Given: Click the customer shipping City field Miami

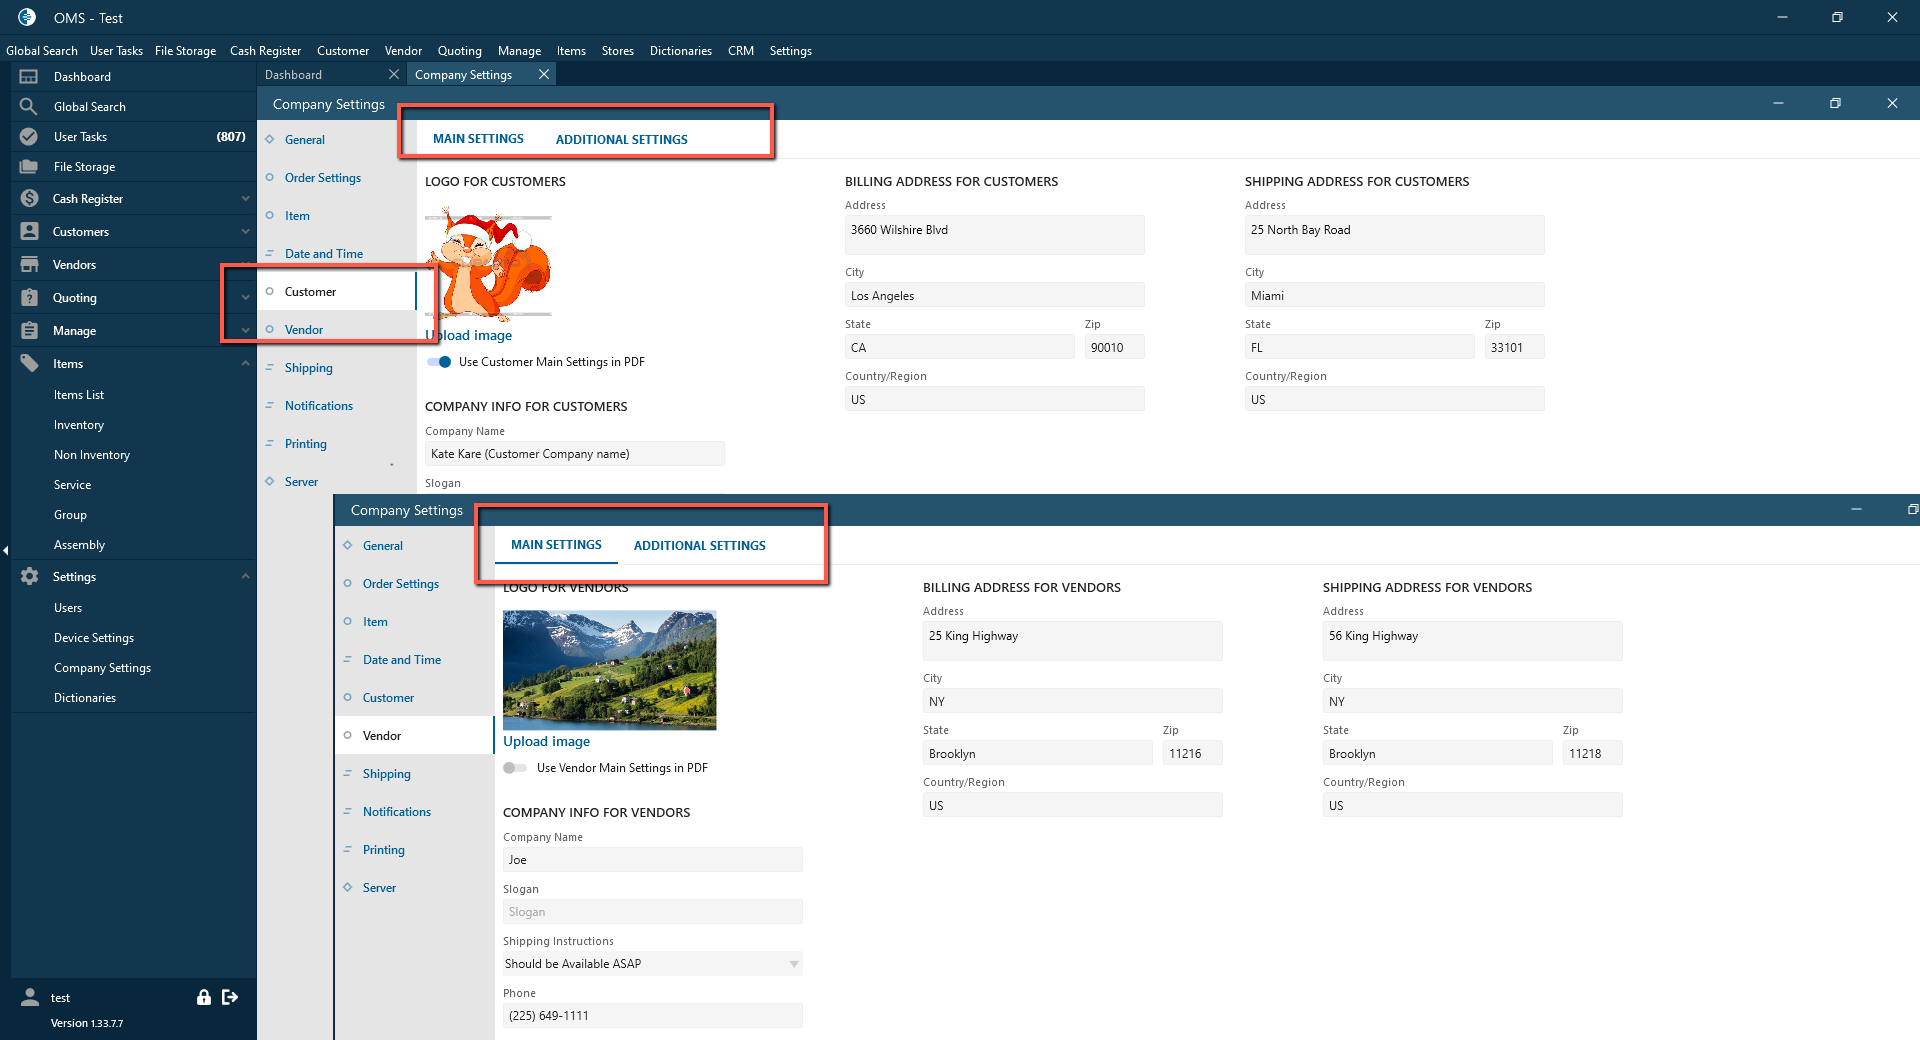Looking at the screenshot, I should pyautogui.click(x=1395, y=296).
